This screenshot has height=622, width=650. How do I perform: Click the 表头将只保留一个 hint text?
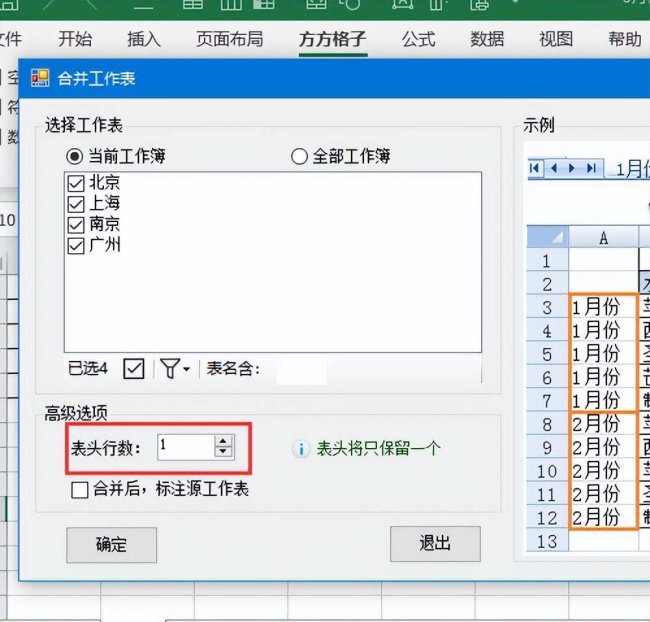[x=378, y=448]
